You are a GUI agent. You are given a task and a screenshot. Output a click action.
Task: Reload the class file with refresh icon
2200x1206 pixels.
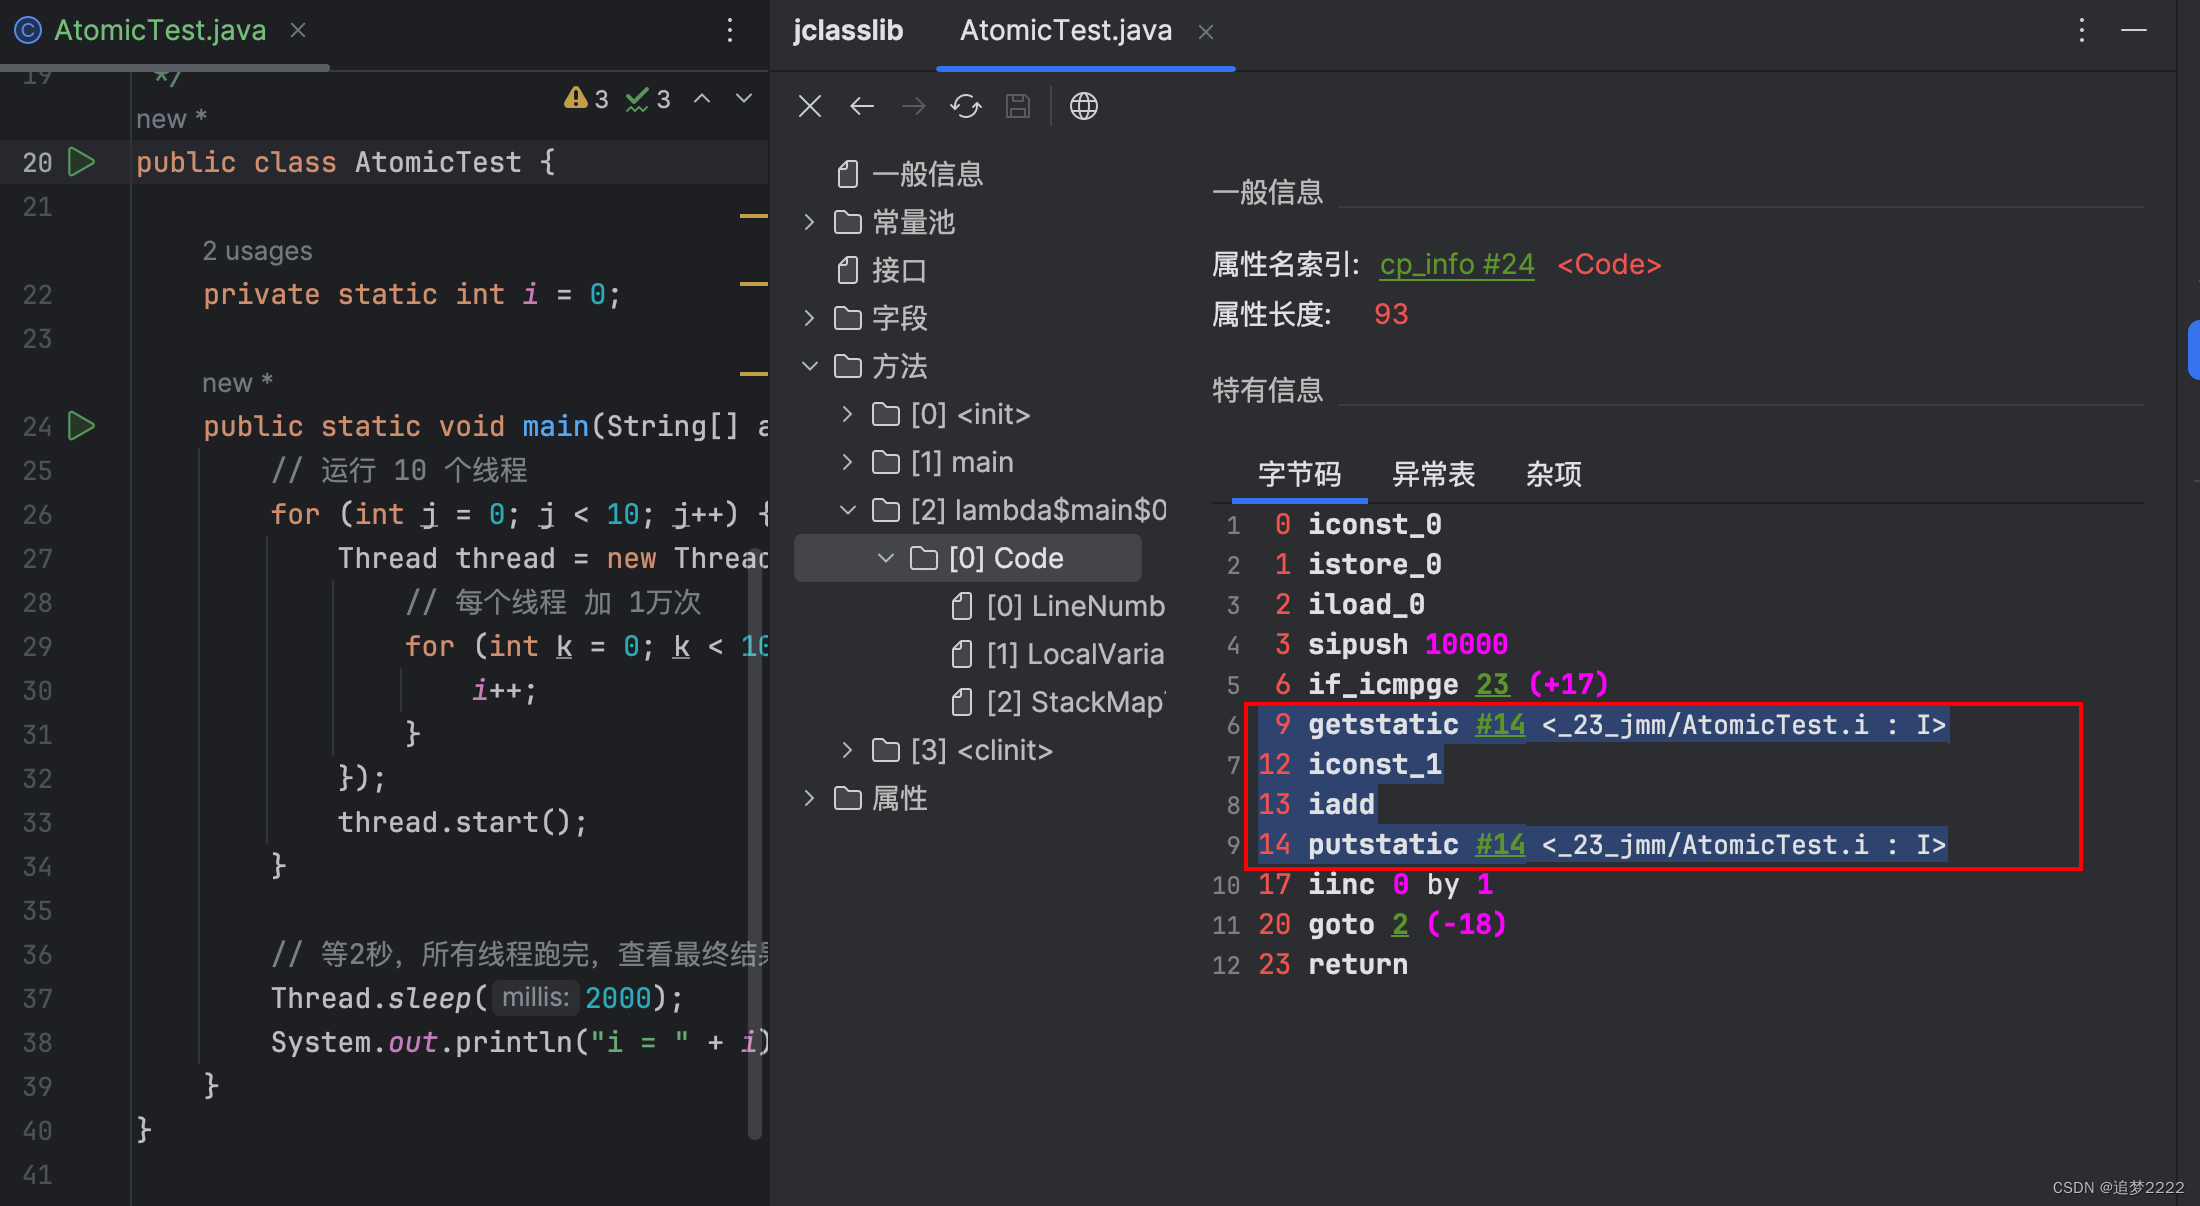click(x=966, y=106)
